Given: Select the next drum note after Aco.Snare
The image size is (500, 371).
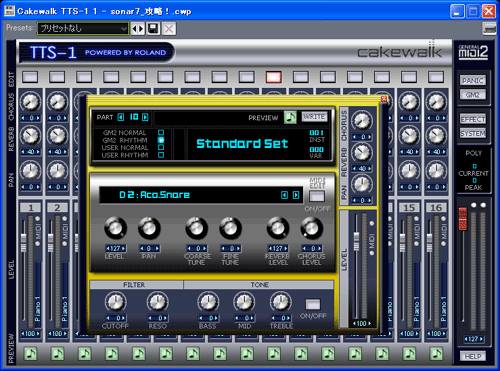Looking at the screenshot, I should [x=296, y=195].
